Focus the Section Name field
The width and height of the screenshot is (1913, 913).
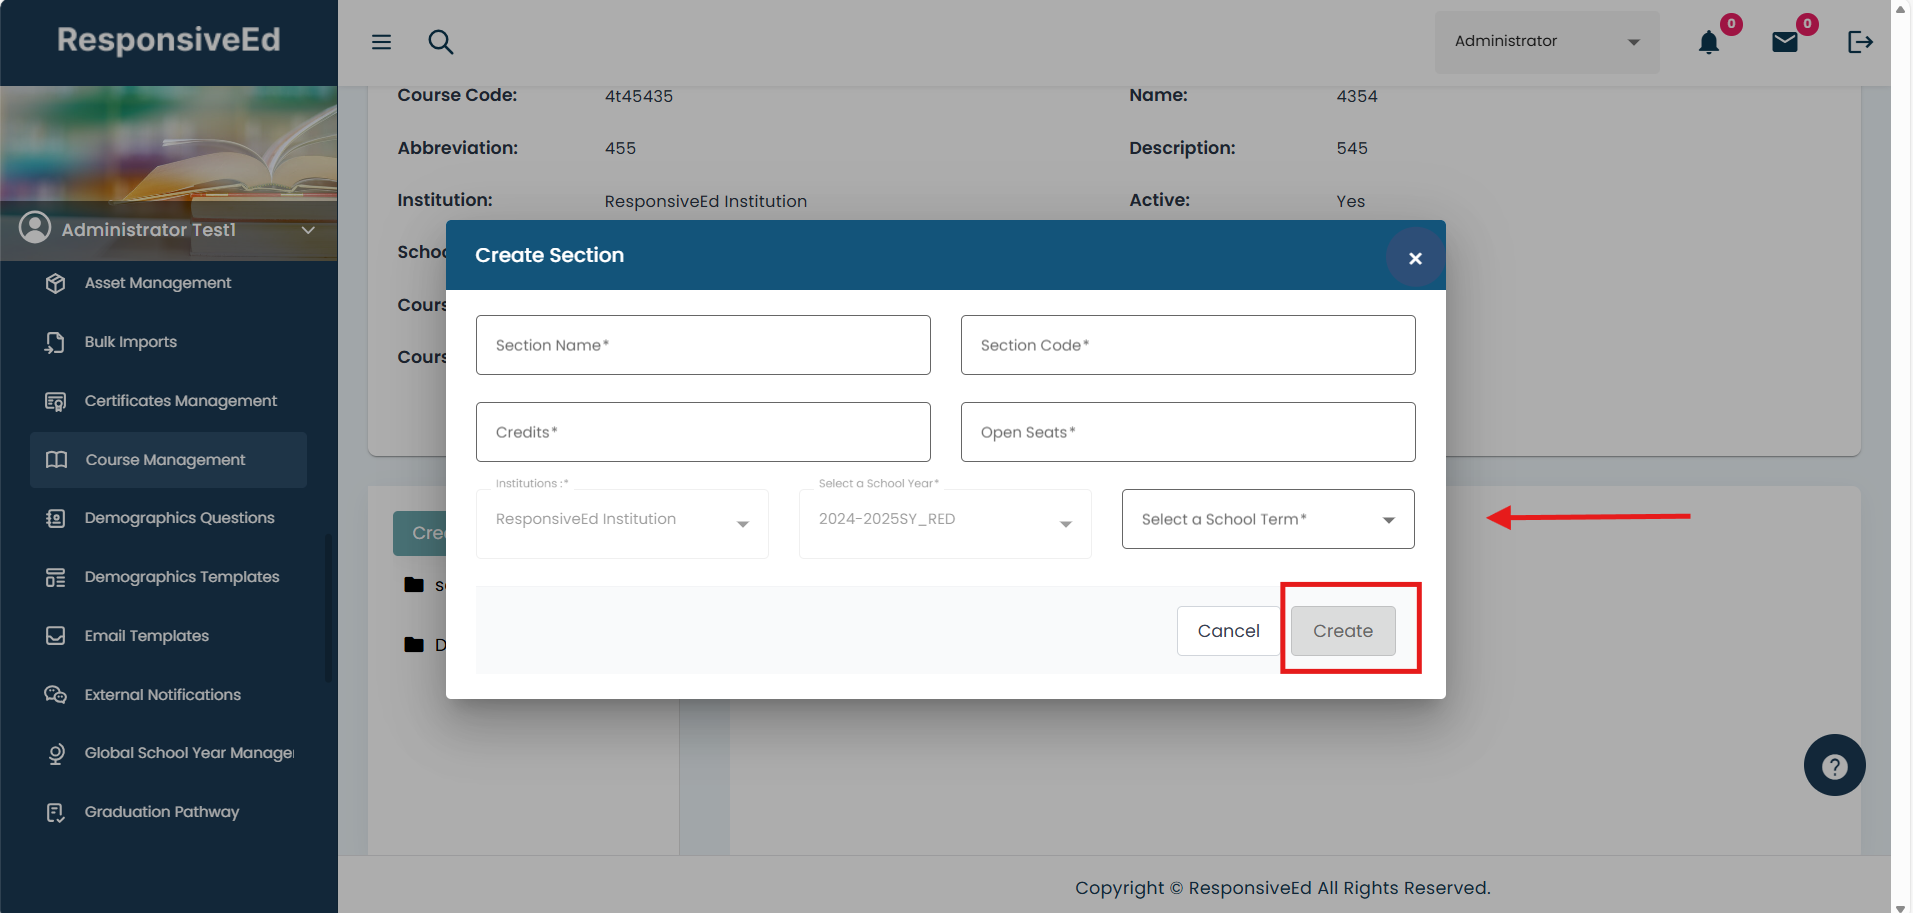(703, 345)
